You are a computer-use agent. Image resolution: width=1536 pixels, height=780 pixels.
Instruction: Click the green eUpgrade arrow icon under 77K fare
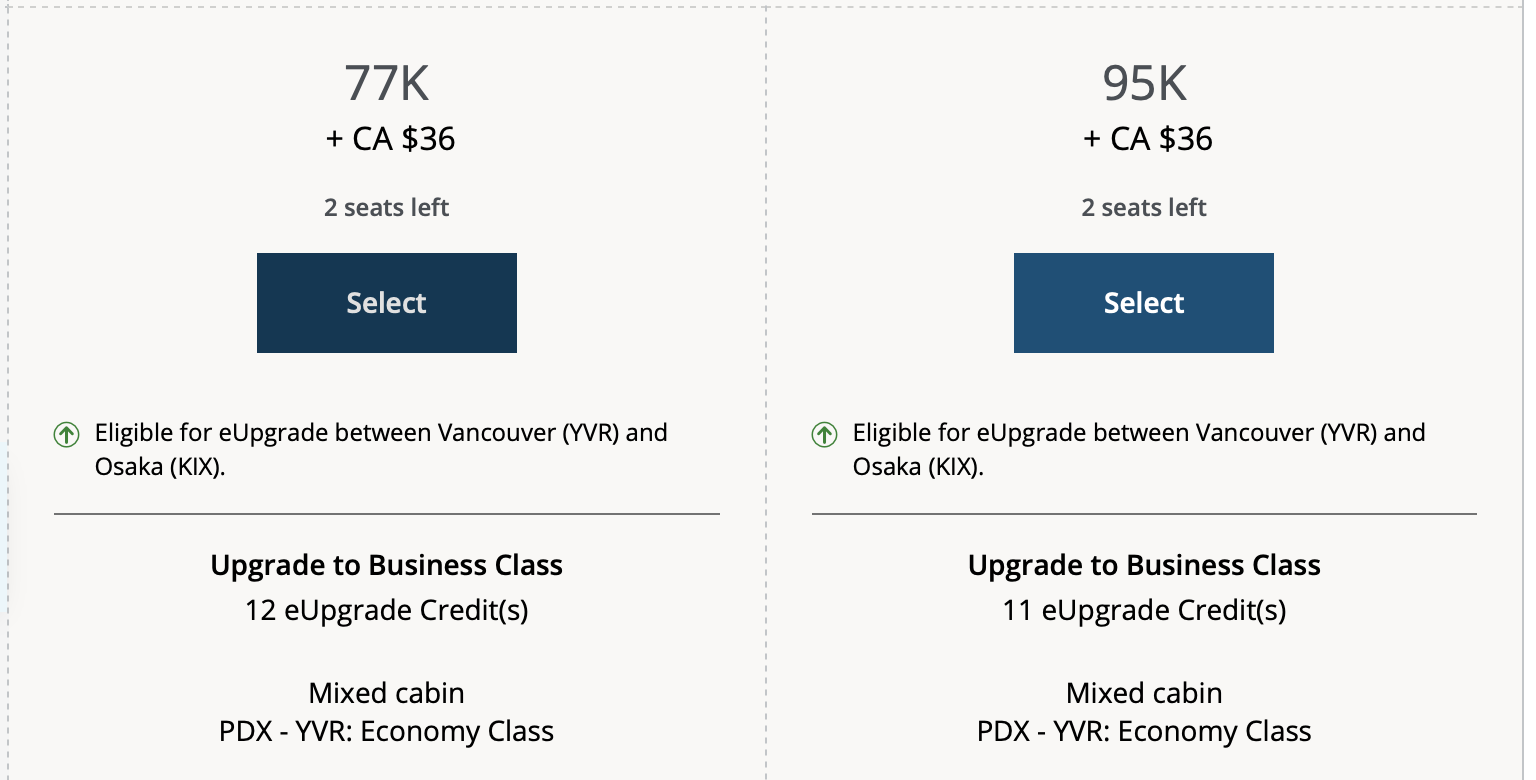[66, 434]
